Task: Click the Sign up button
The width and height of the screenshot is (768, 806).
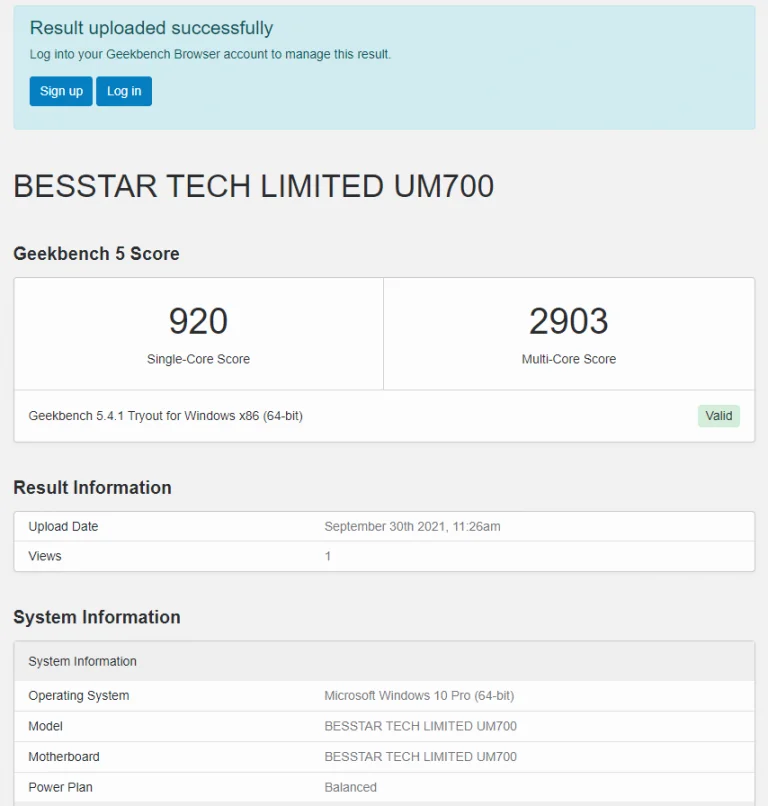Action: (x=61, y=91)
